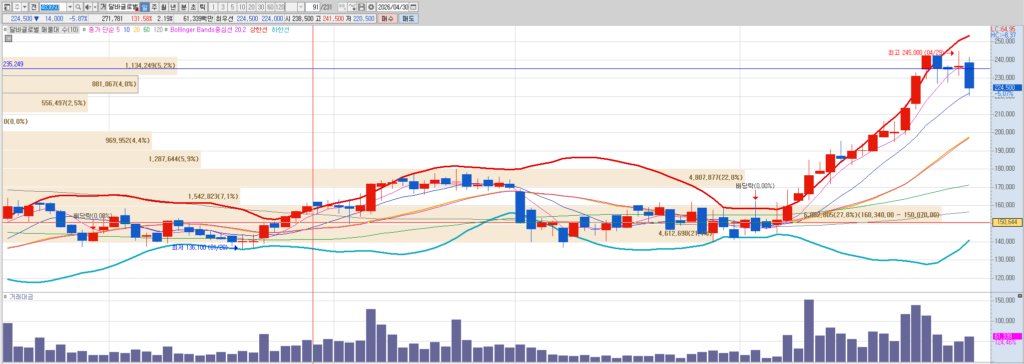Open the chart settings icon at far-left of toolbar
Viewport: 1024px width, 364px height.
click(x=7, y=7)
